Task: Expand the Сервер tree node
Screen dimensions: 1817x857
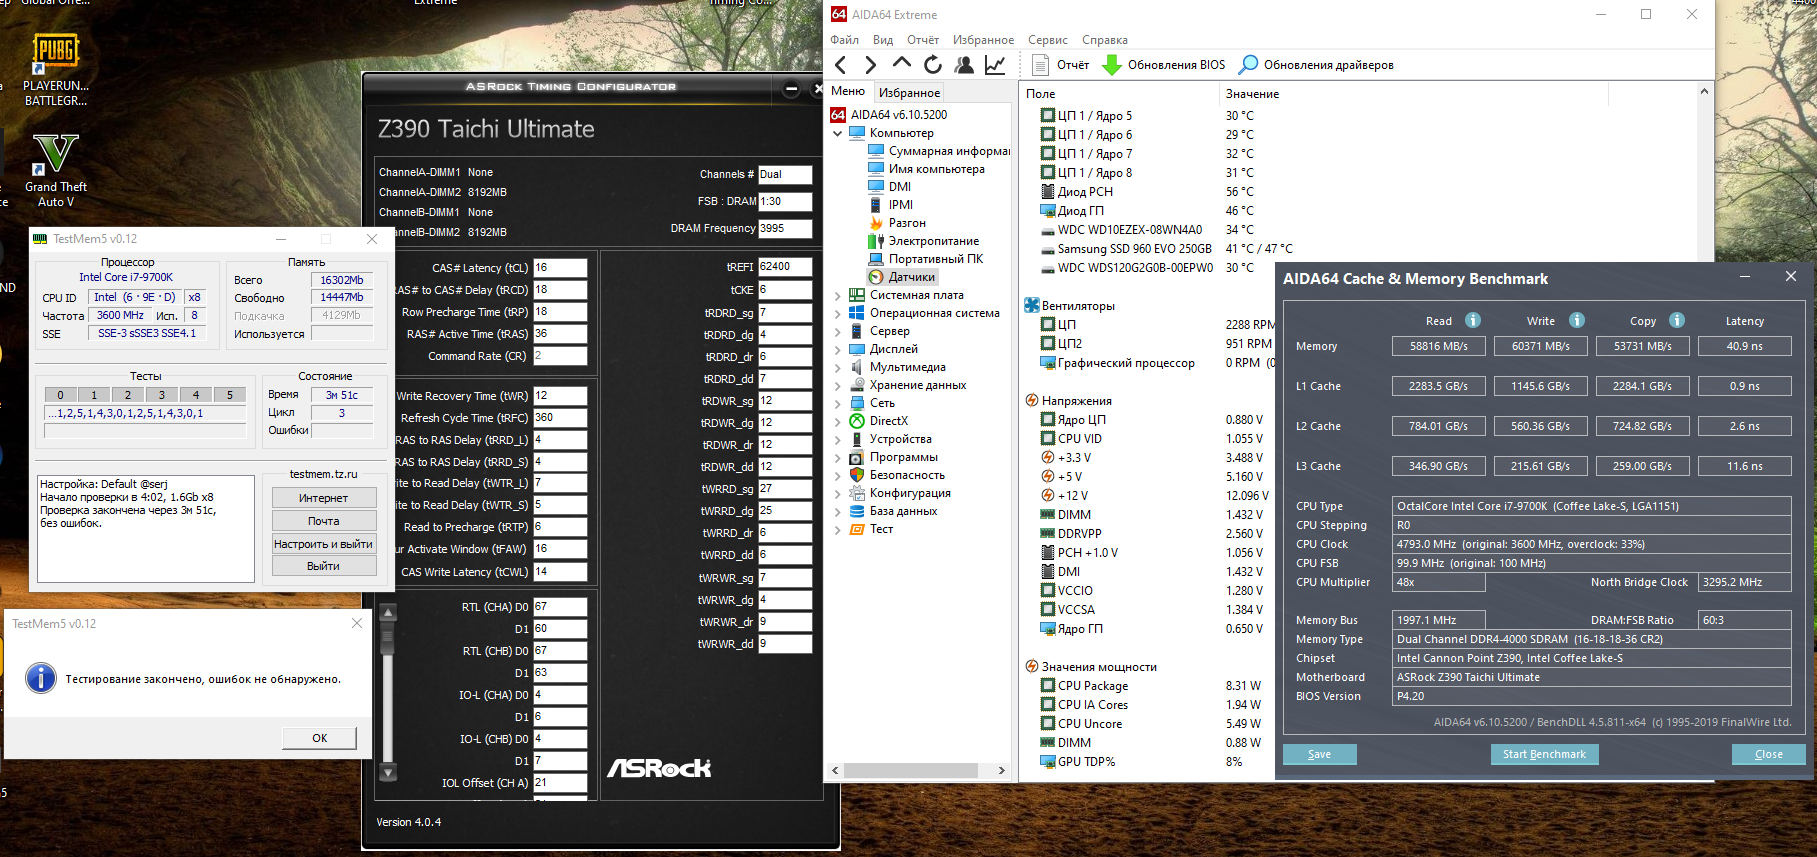Action: pos(838,331)
